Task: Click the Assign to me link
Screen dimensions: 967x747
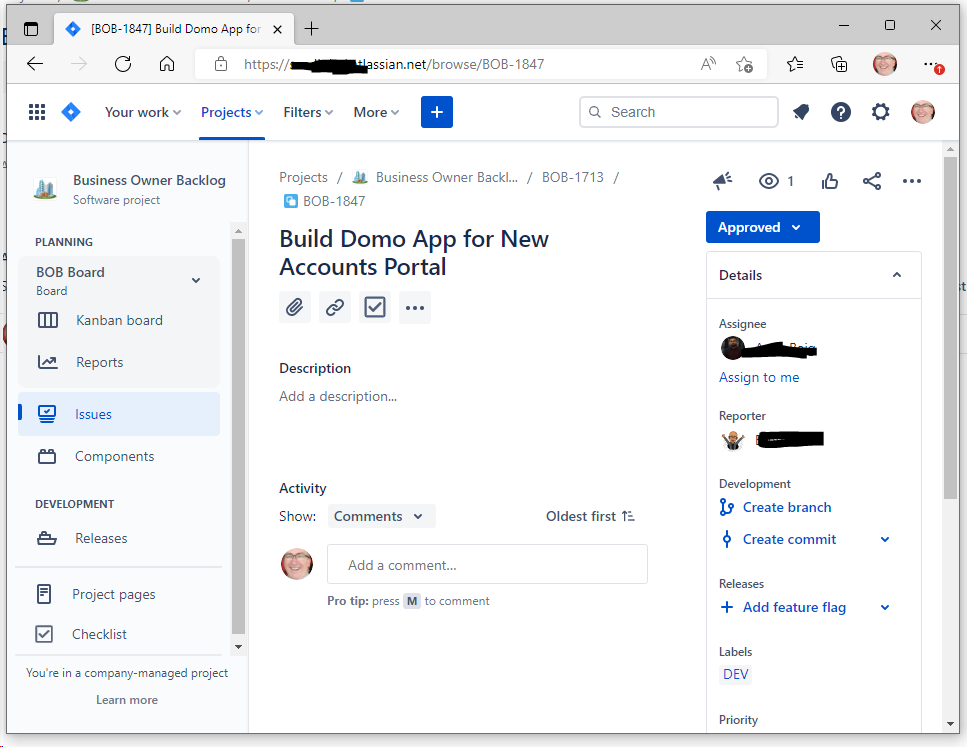Action: pos(759,377)
